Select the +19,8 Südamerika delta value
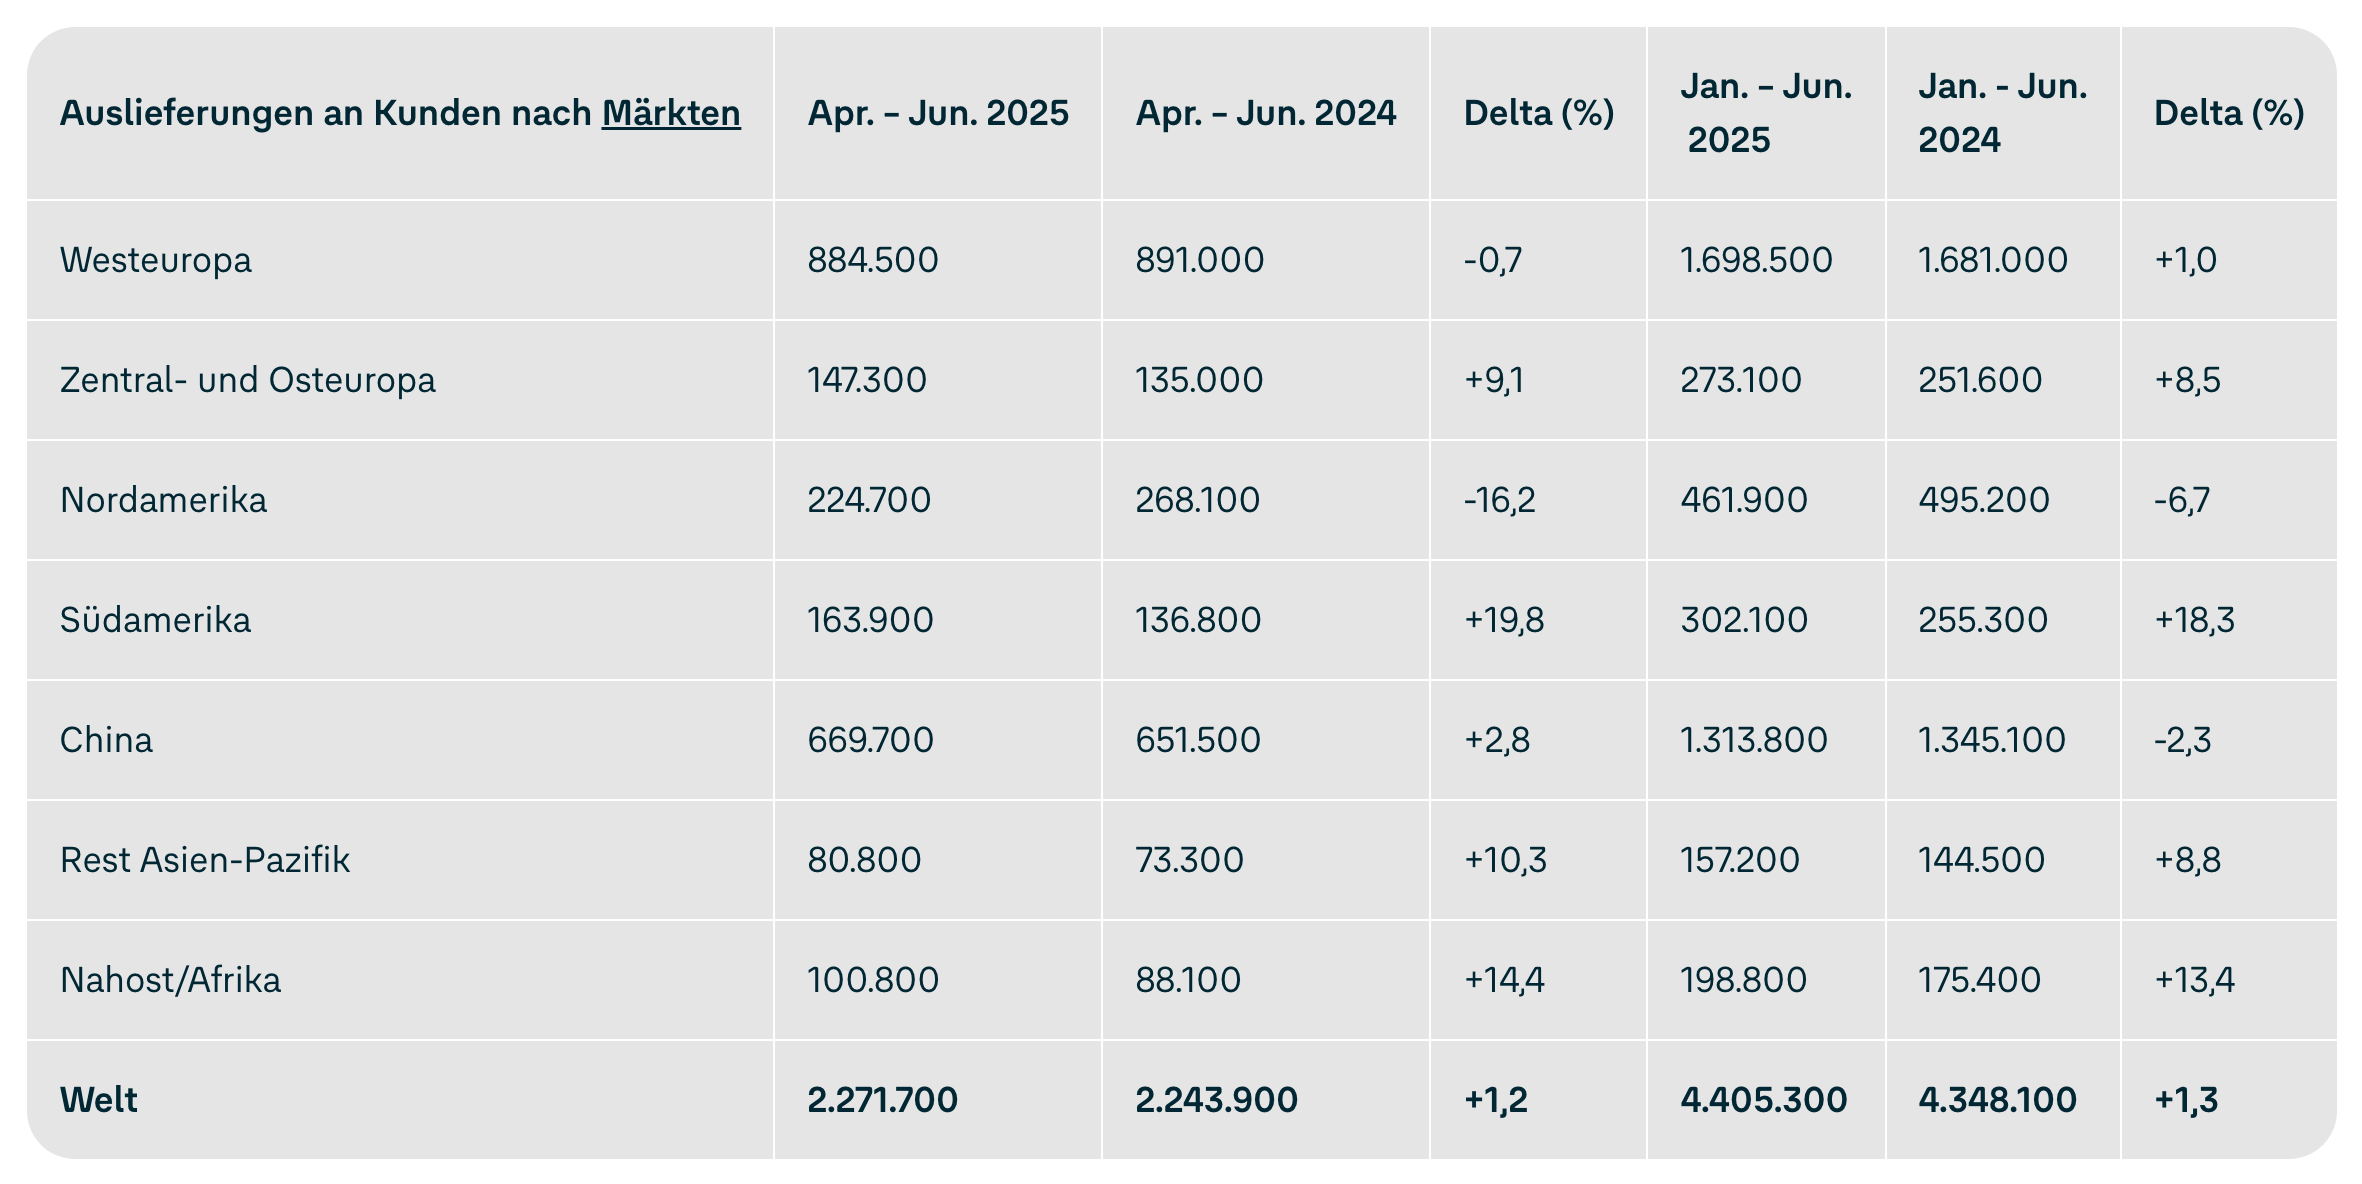Image resolution: width=2362 pixels, height=1184 pixels. coord(1504,620)
